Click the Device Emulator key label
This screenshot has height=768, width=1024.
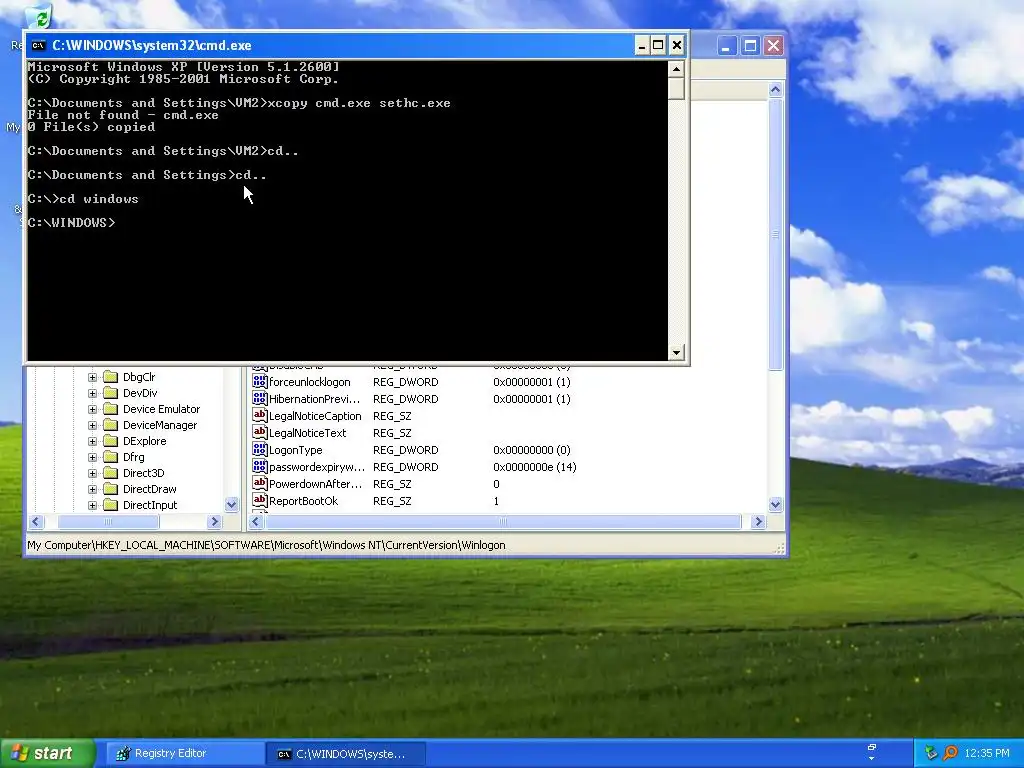pyautogui.click(x=161, y=409)
